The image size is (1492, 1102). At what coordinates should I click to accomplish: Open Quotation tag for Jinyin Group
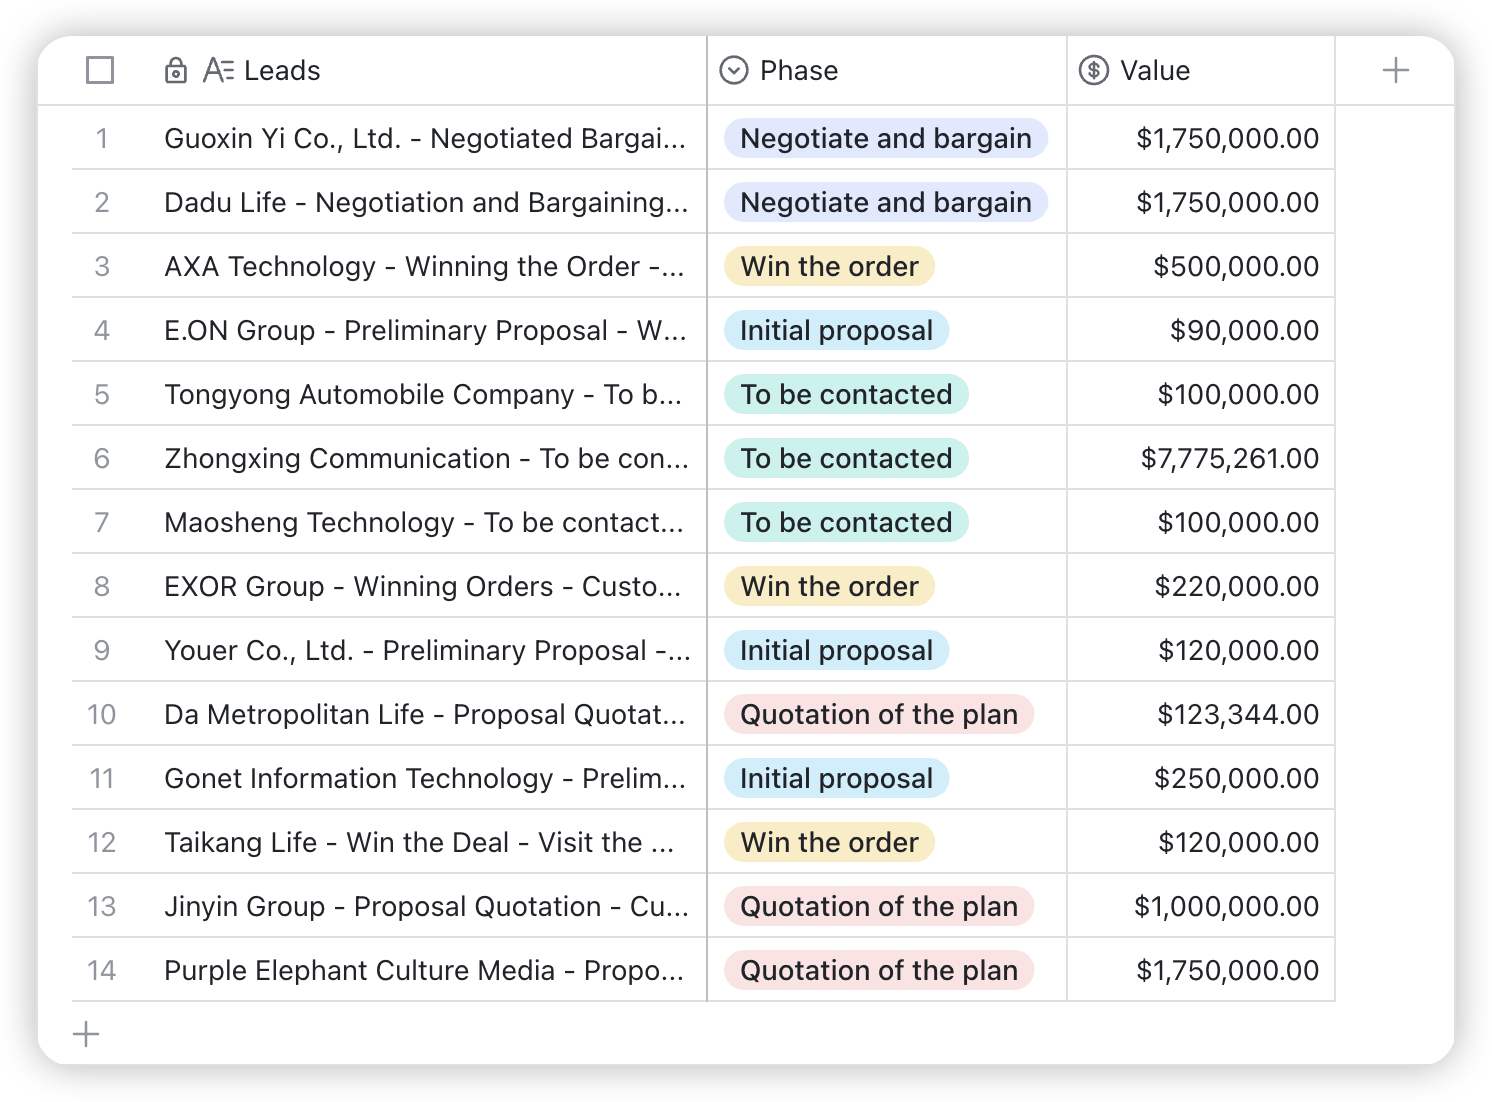pyautogui.click(x=879, y=906)
